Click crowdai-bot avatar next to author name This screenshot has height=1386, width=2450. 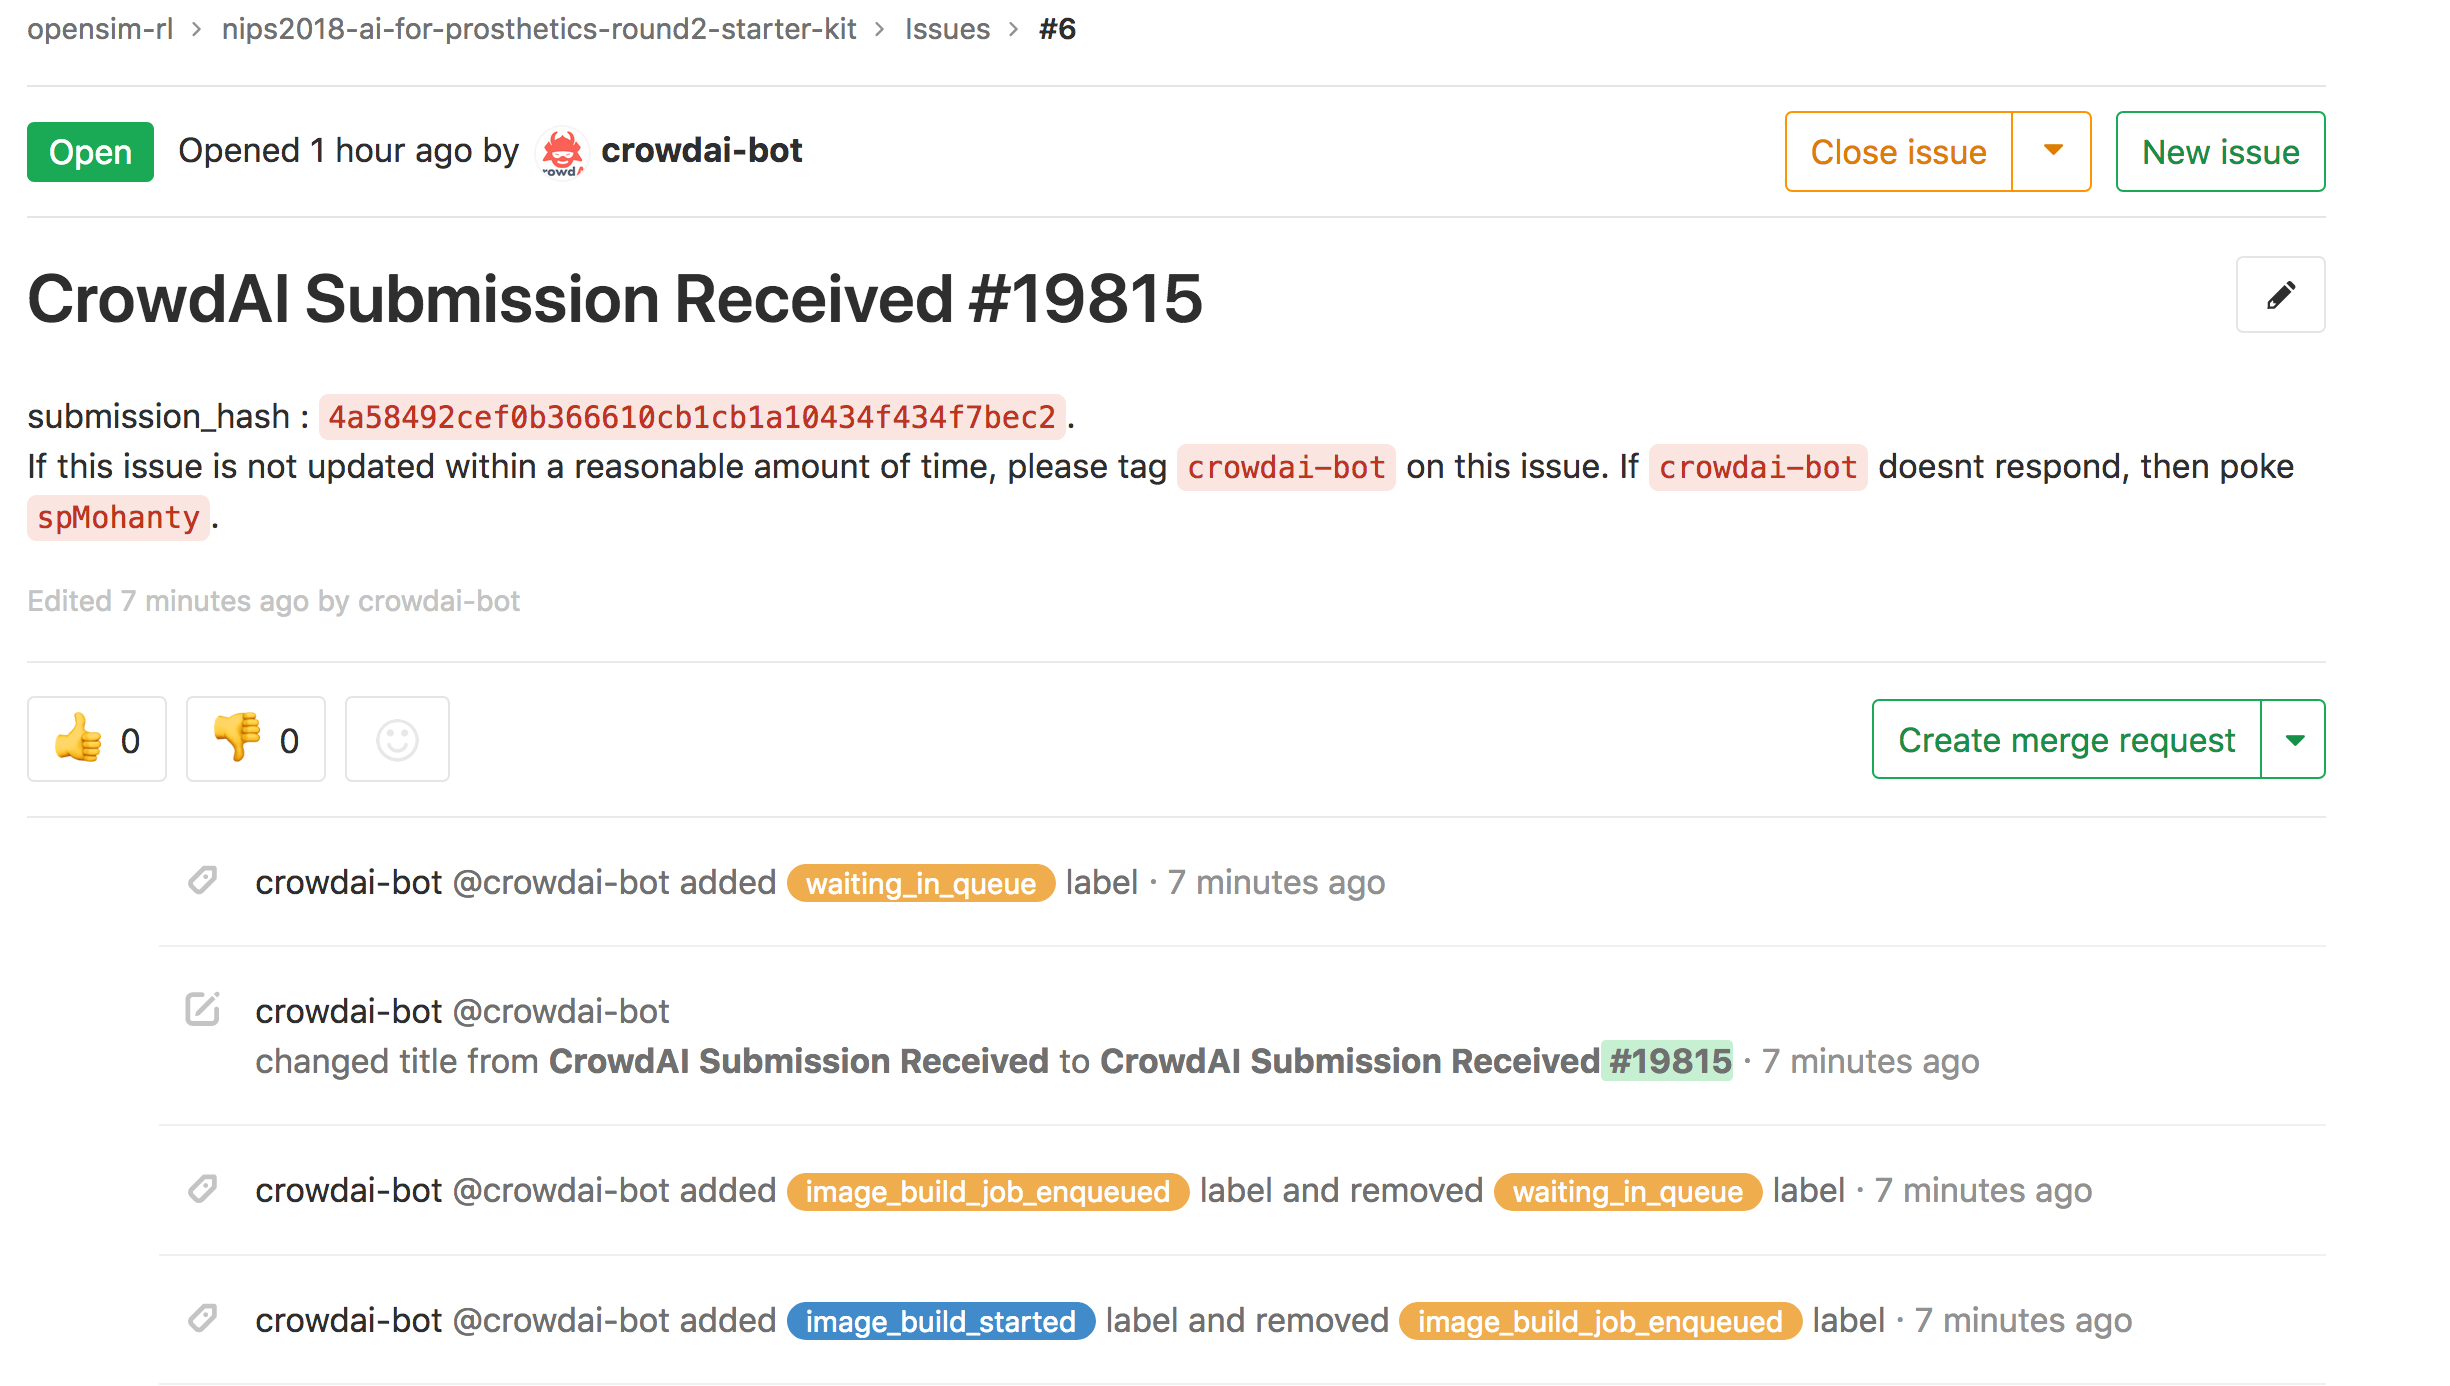(562, 152)
